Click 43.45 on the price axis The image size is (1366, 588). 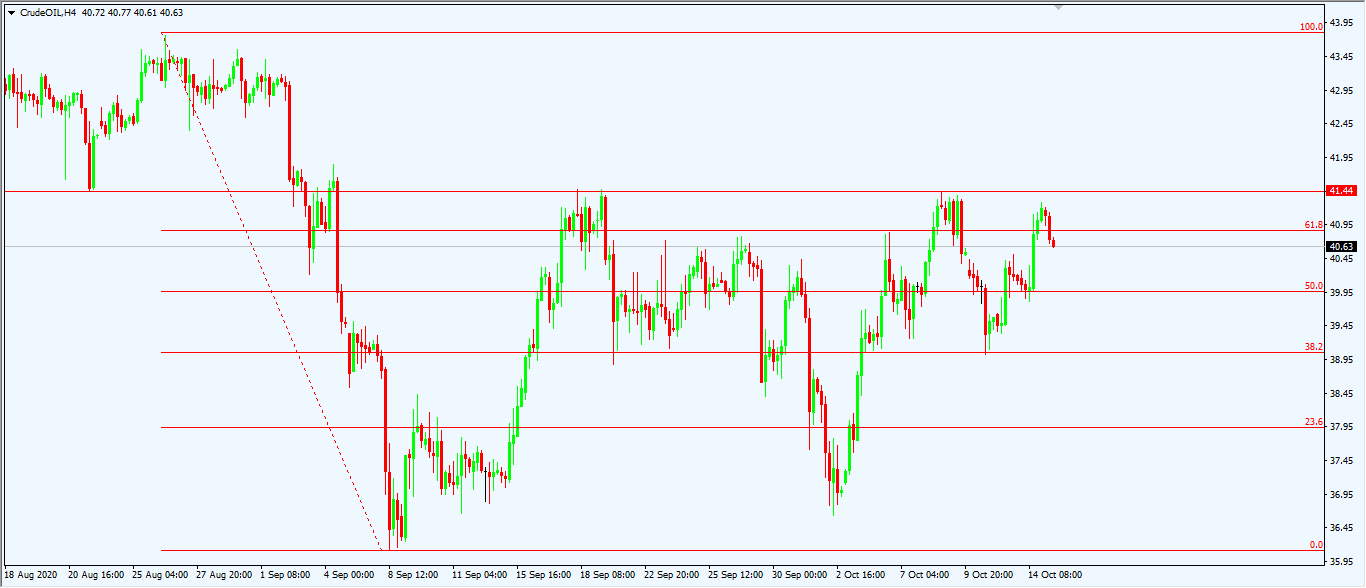pyautogui.click(x=1342, y=57)
